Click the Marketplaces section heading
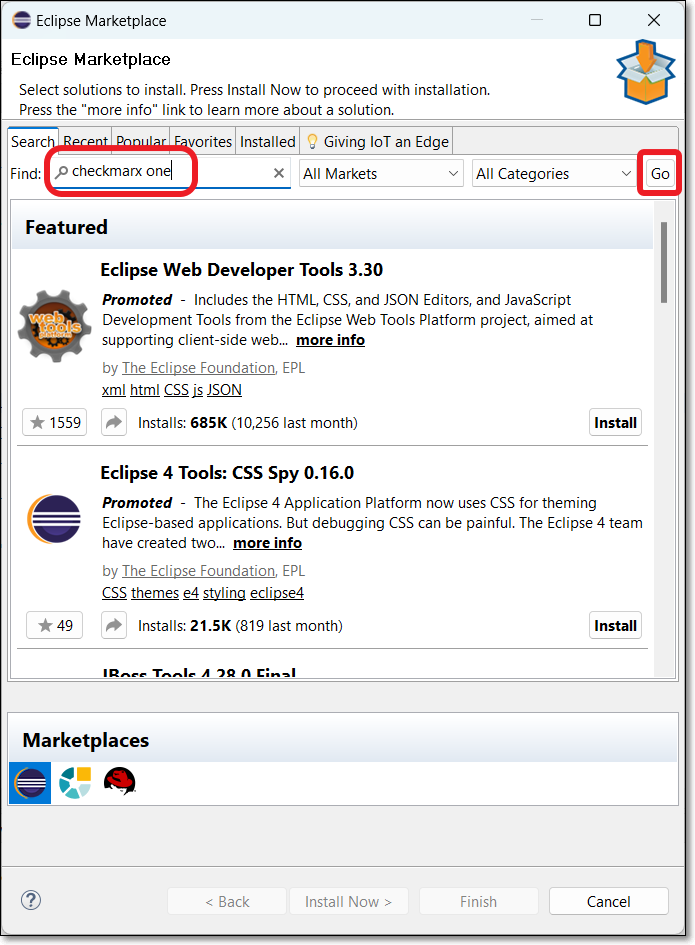 (x=86, y=740)
